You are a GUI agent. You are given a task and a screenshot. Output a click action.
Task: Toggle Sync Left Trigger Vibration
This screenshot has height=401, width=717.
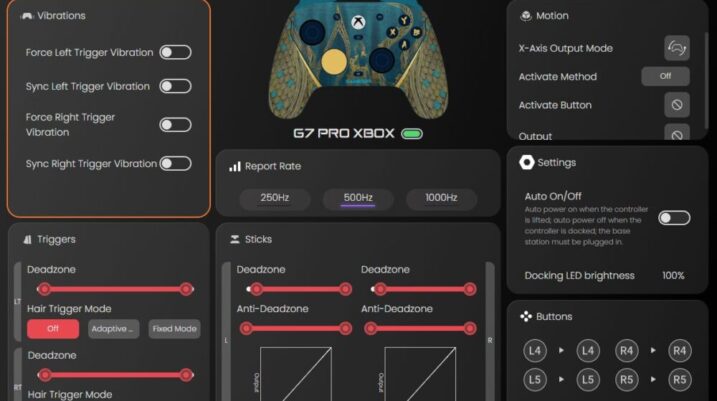[x=175, y=86]
